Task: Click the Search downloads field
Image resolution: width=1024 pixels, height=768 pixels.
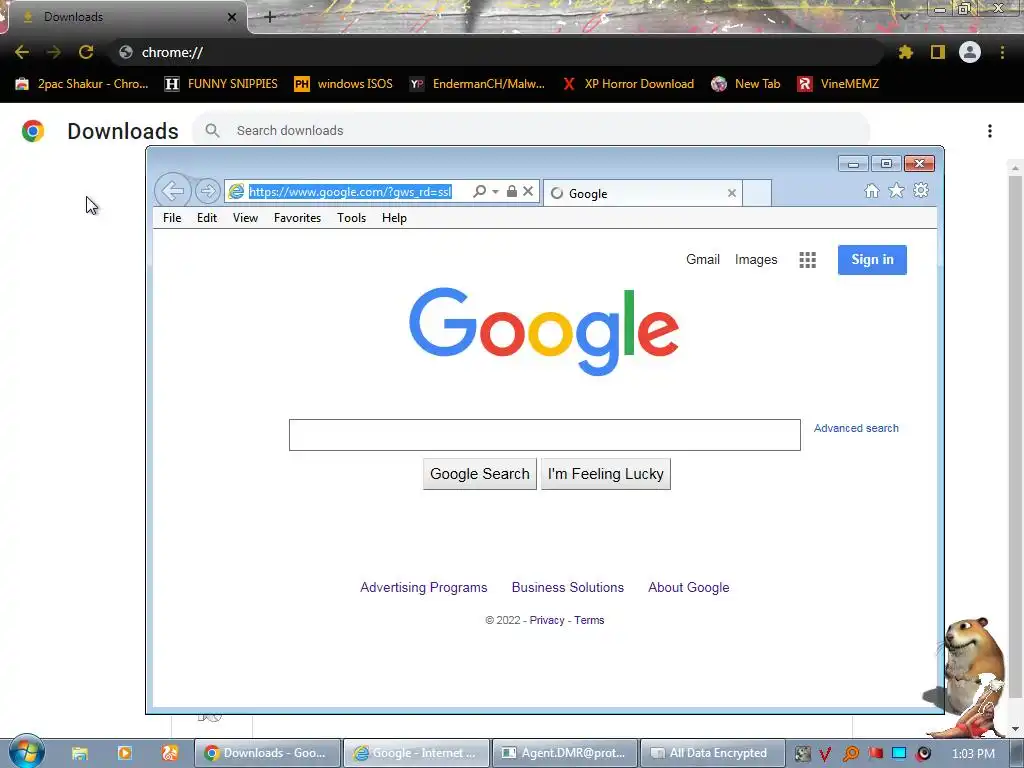Action: click(x=530, y=131)
